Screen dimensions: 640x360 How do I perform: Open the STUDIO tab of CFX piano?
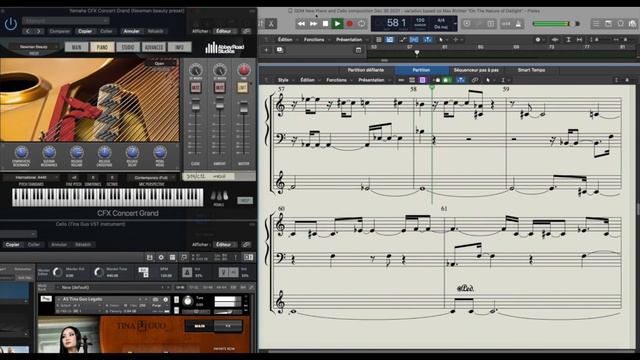click(128, 47)
